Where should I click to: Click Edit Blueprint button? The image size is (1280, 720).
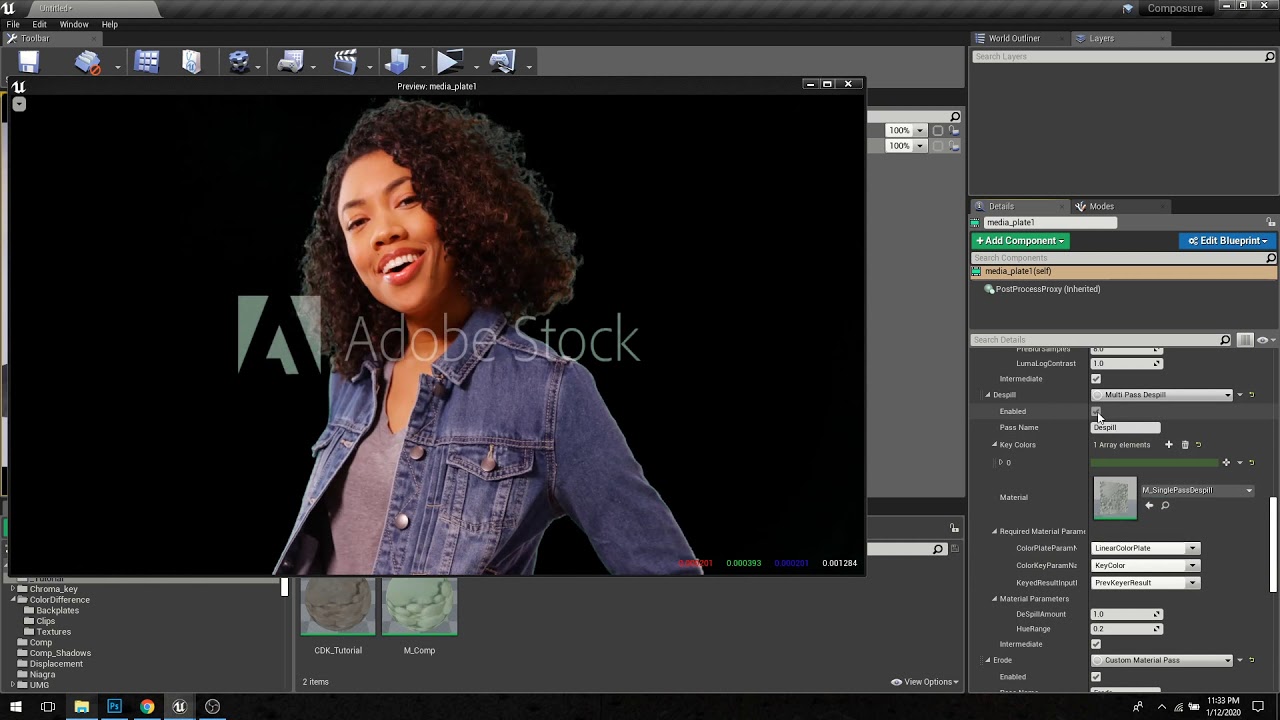coord(1227,241)
